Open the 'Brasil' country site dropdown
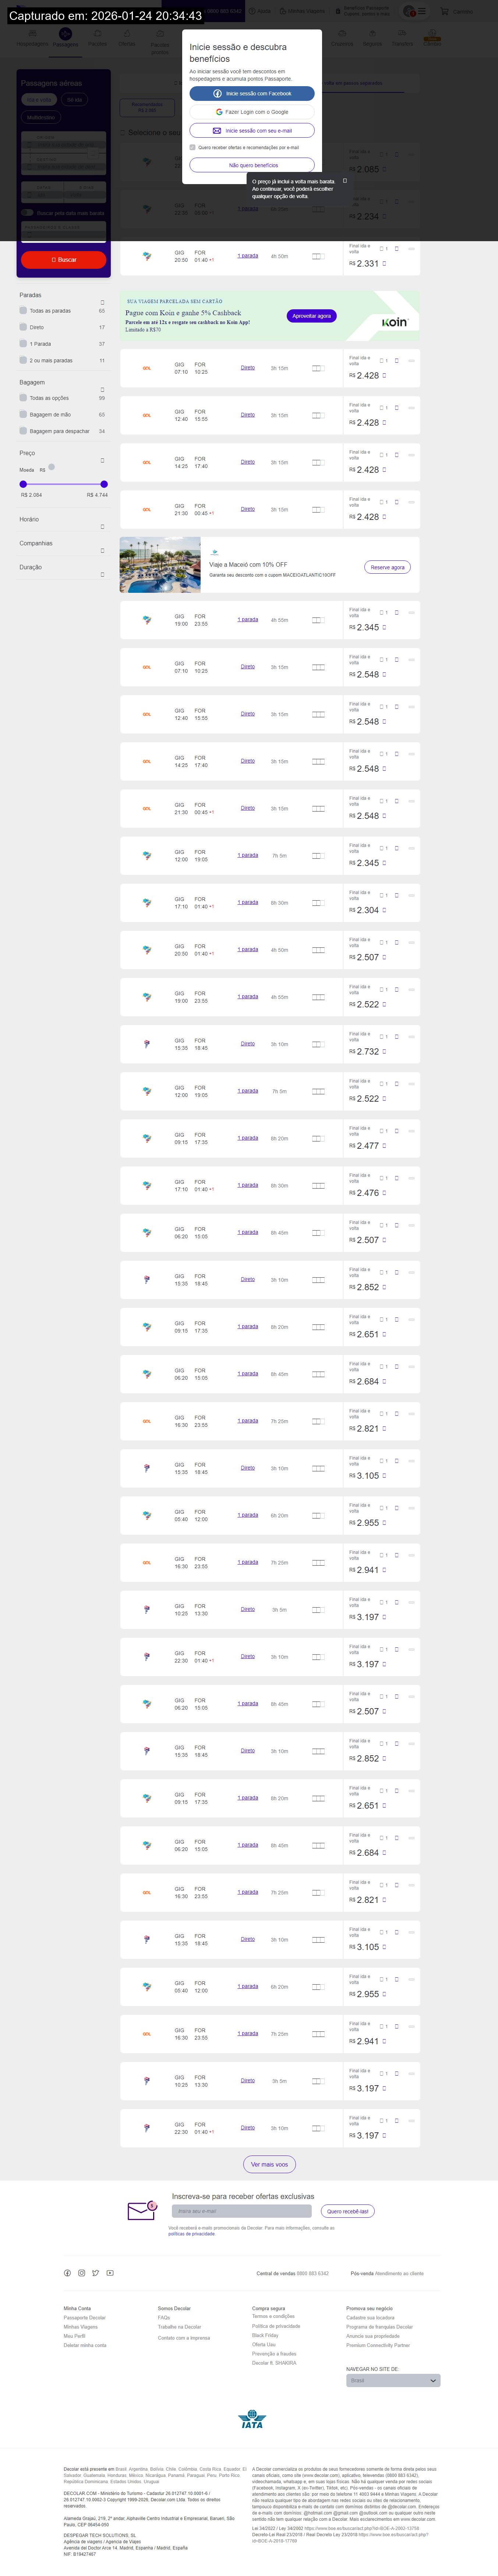This screenshot has width=498, height=2576. (393, 2381)
